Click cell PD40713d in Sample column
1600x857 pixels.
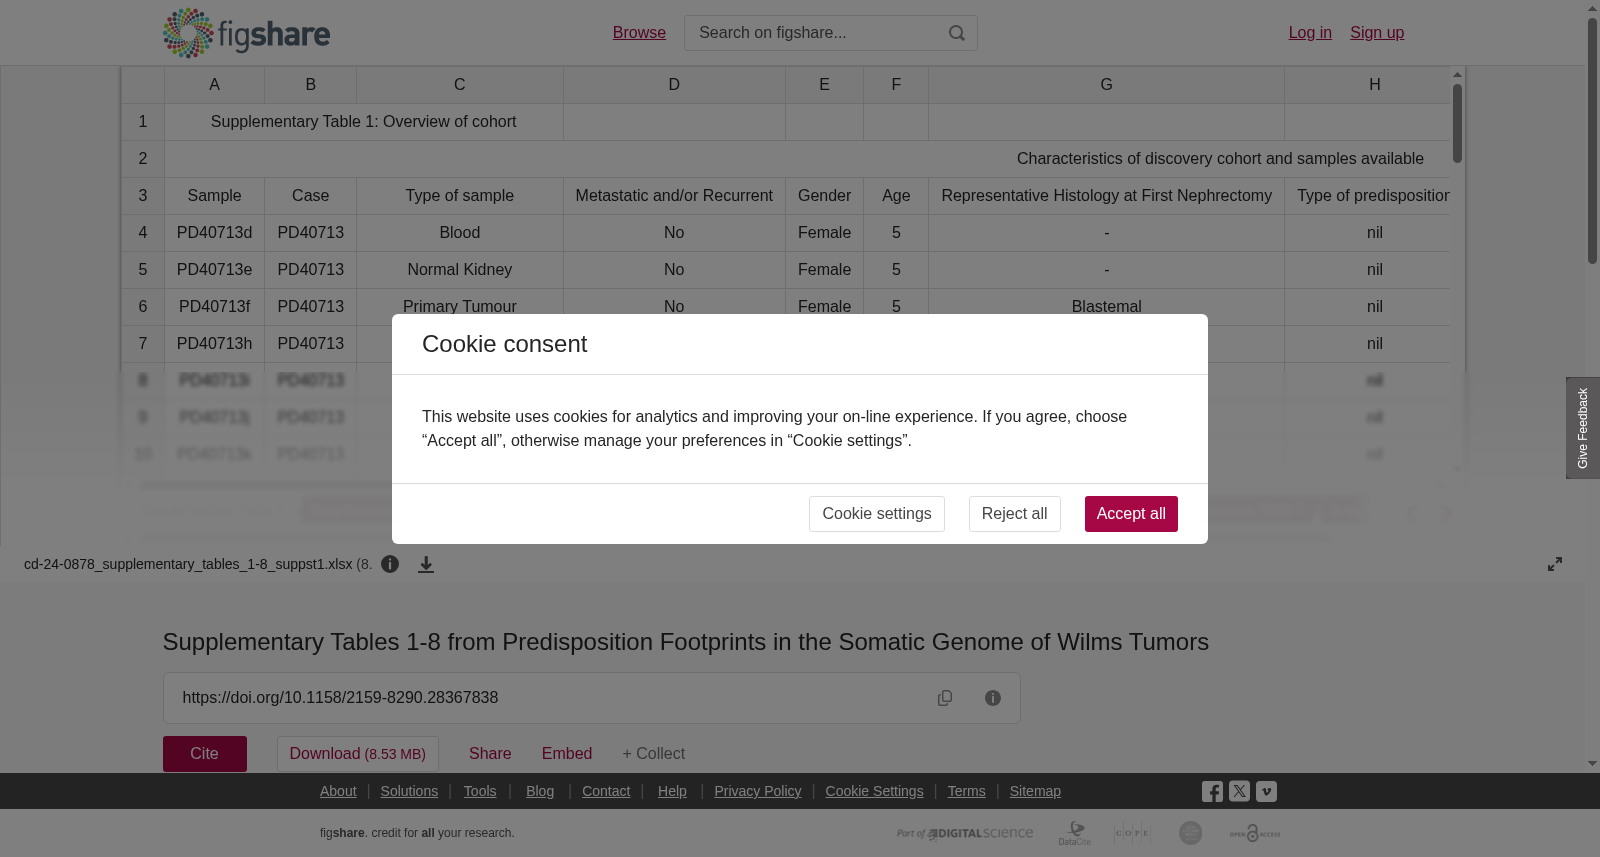[x=214, y=233]
